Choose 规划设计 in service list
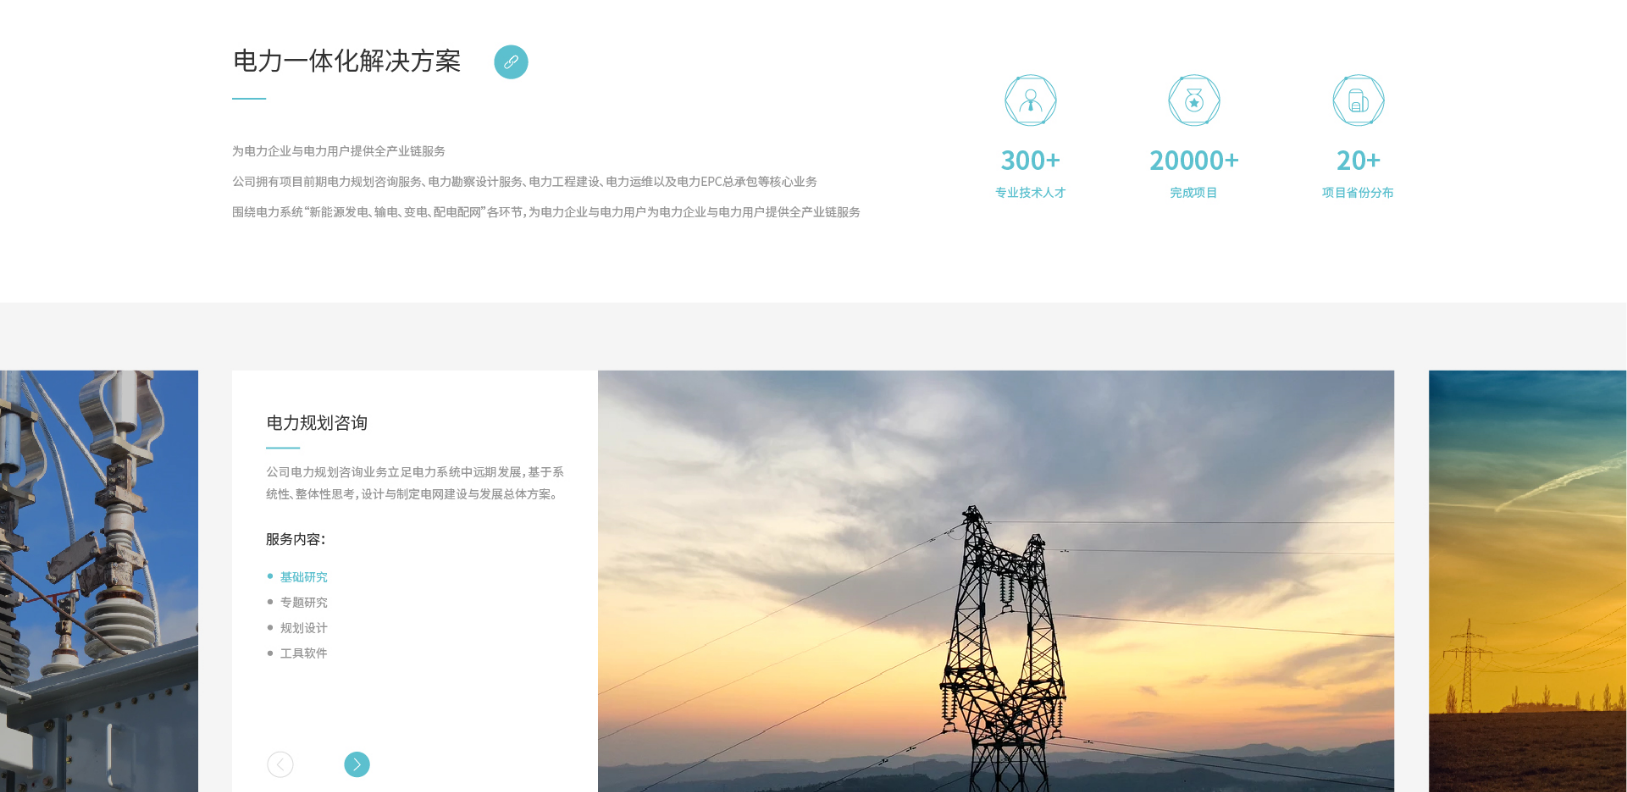The height and width of the screenshot is (792, 1627). [303, 628]
